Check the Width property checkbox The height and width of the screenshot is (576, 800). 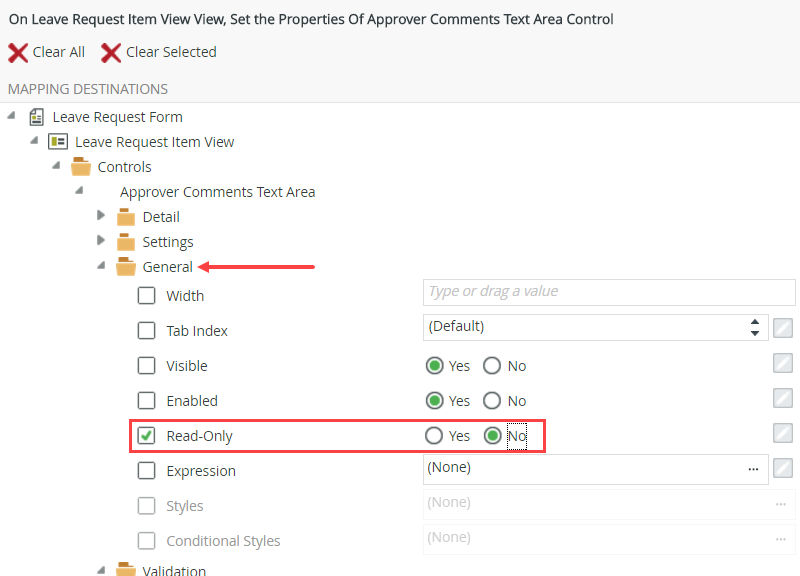pyautogui.click(x=146, y=295)
